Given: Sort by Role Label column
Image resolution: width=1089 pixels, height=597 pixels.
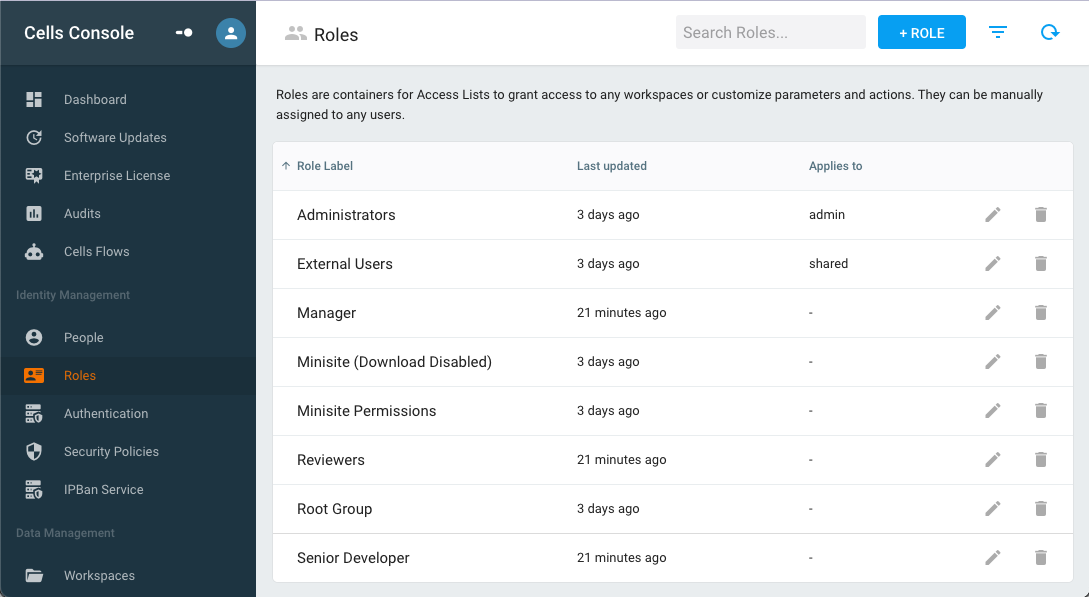Looking at the screenshot, I should click(324, 166).
